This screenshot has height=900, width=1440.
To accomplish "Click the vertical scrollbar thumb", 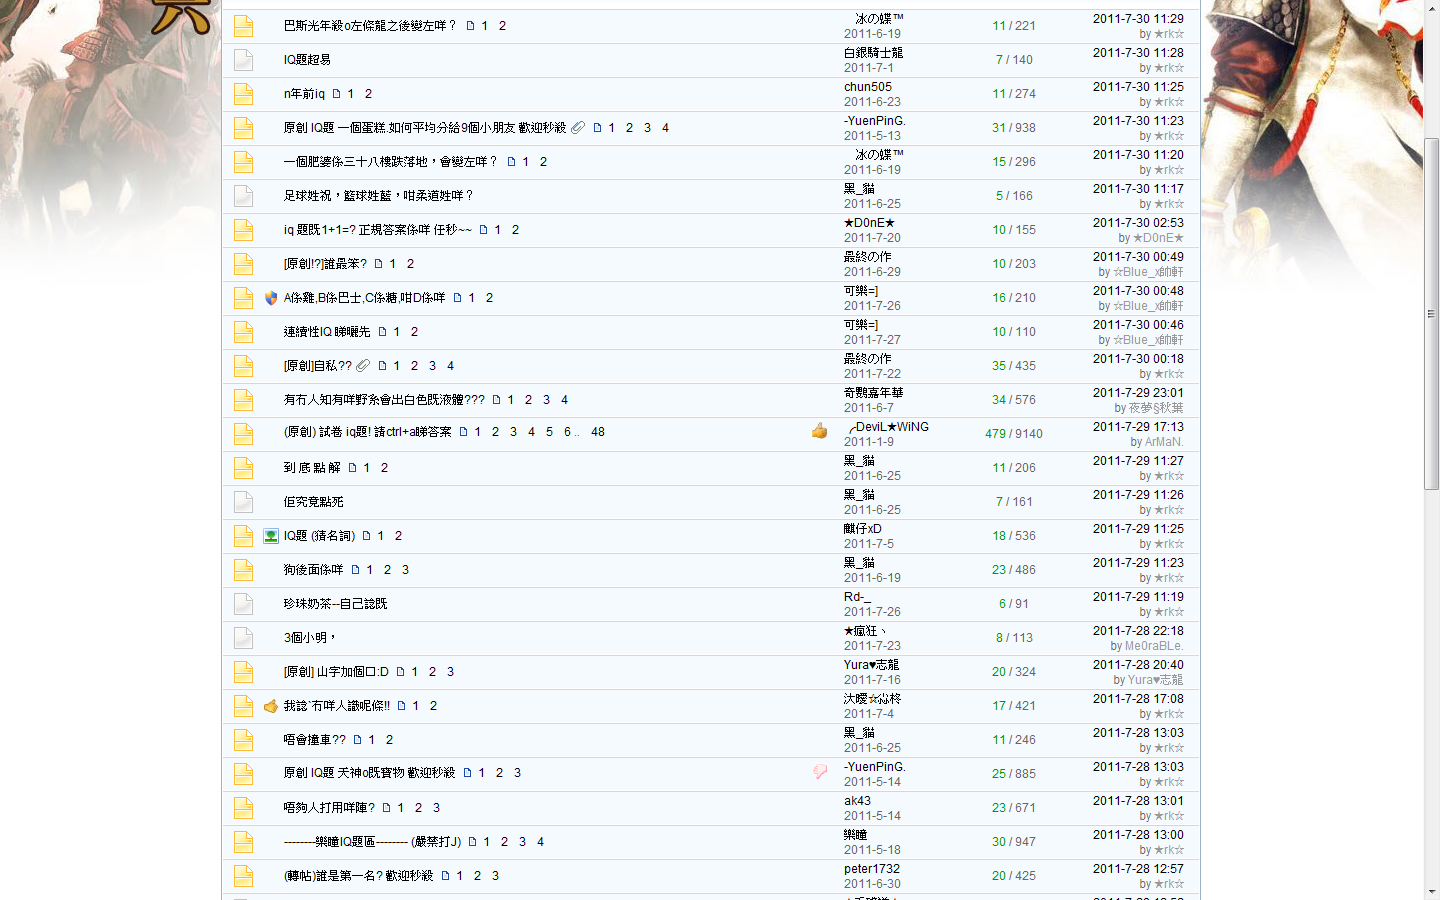I will [x=1431, y=314].
